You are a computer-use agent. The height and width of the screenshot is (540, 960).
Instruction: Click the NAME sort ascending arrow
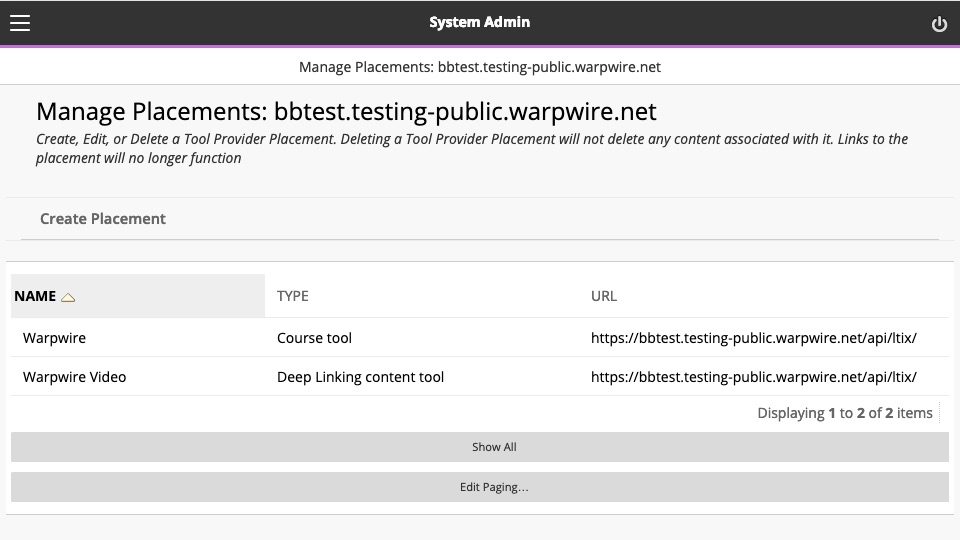click(x=68, y=298)
